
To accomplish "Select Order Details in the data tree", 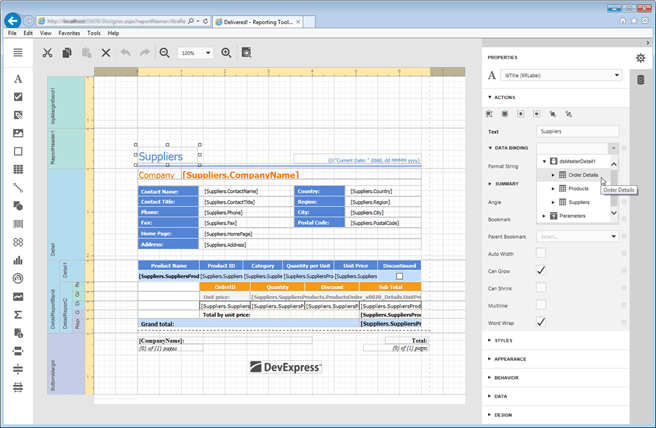I will click(583, 175).
